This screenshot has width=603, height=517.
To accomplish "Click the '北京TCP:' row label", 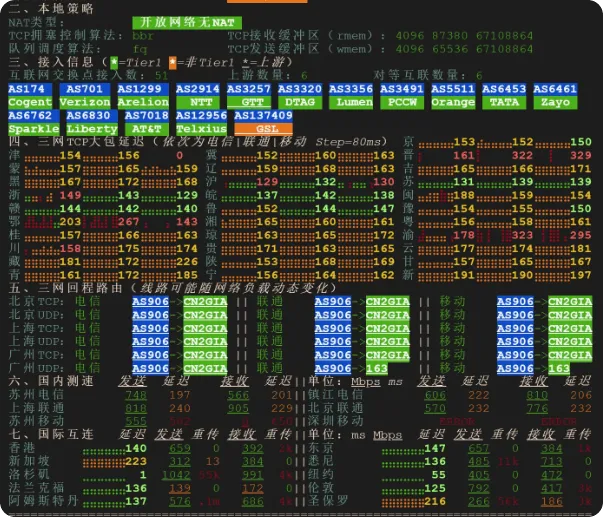I will tap(36, 301).
